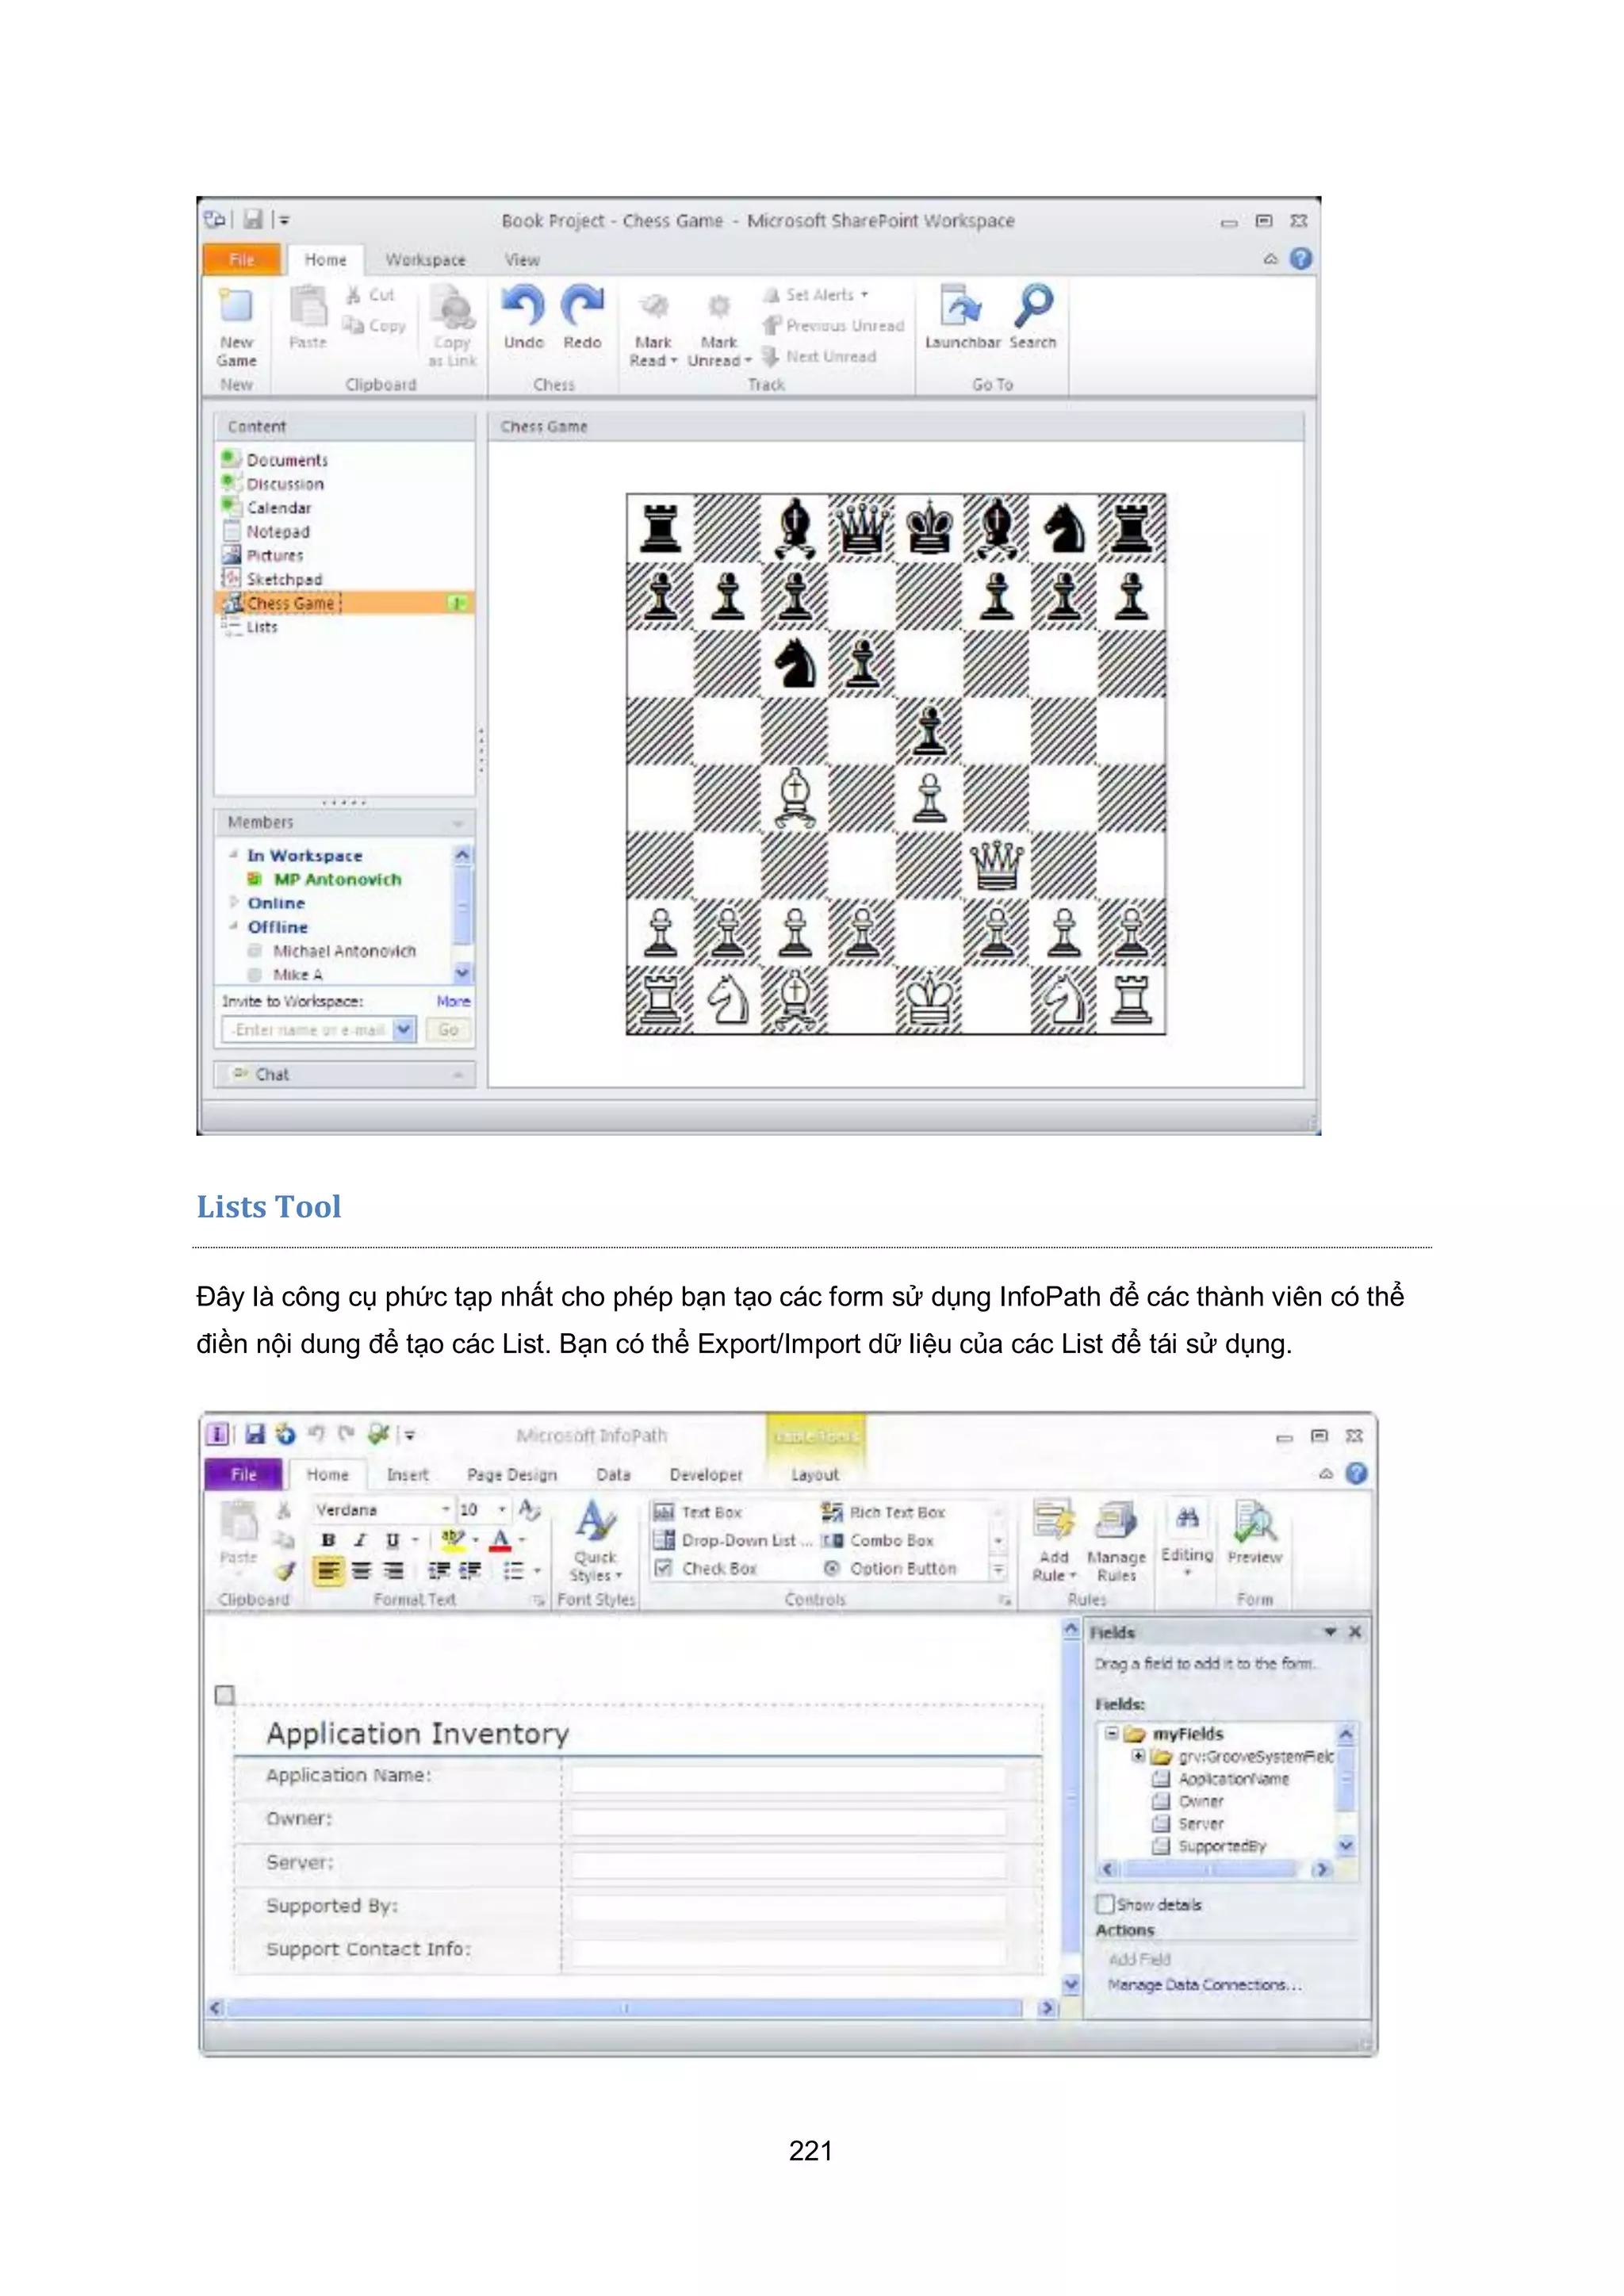
Task: Toggle the Show details checkbox
Action: (x=1105, y=1904)
